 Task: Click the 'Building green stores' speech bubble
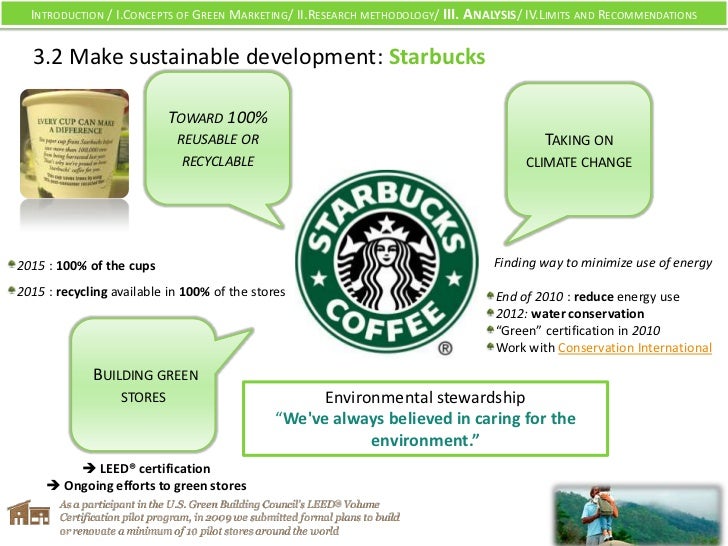tap(145, 385)
